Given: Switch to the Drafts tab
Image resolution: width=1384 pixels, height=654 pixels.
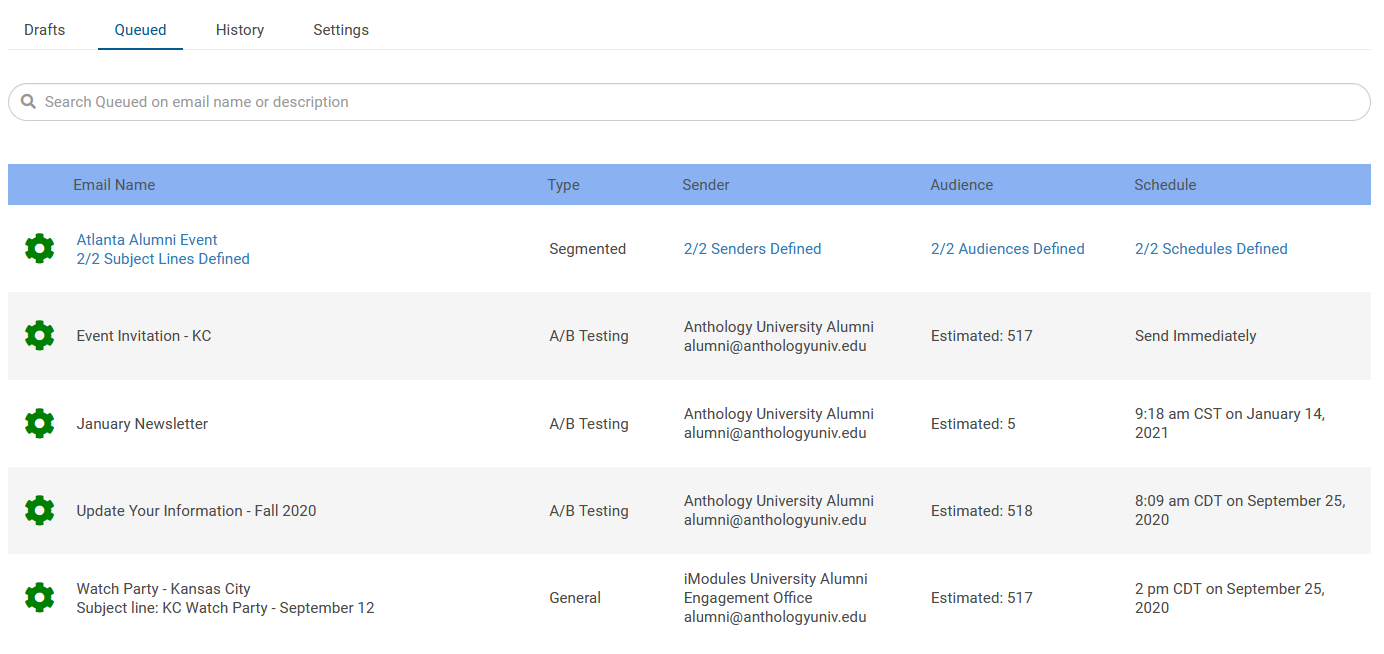Looking at the screenshot, I should 45,30.
